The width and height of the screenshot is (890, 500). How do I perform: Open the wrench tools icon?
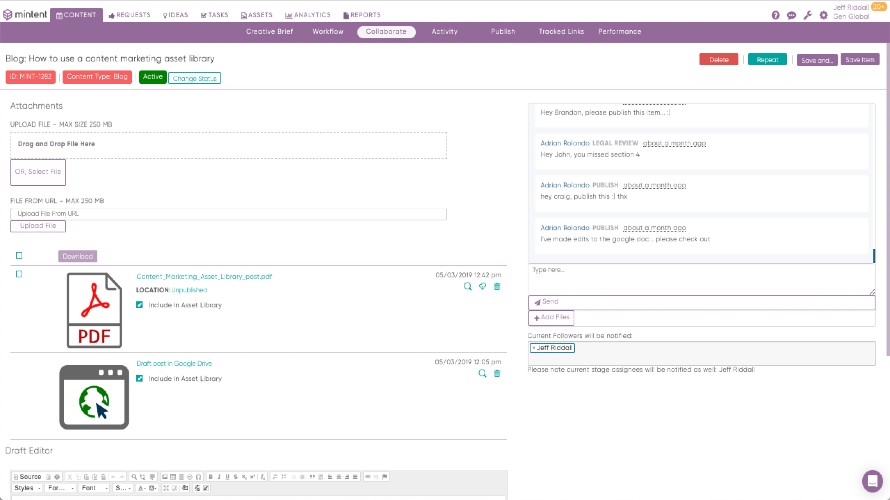pyautogui.click(x=808, y=15)
